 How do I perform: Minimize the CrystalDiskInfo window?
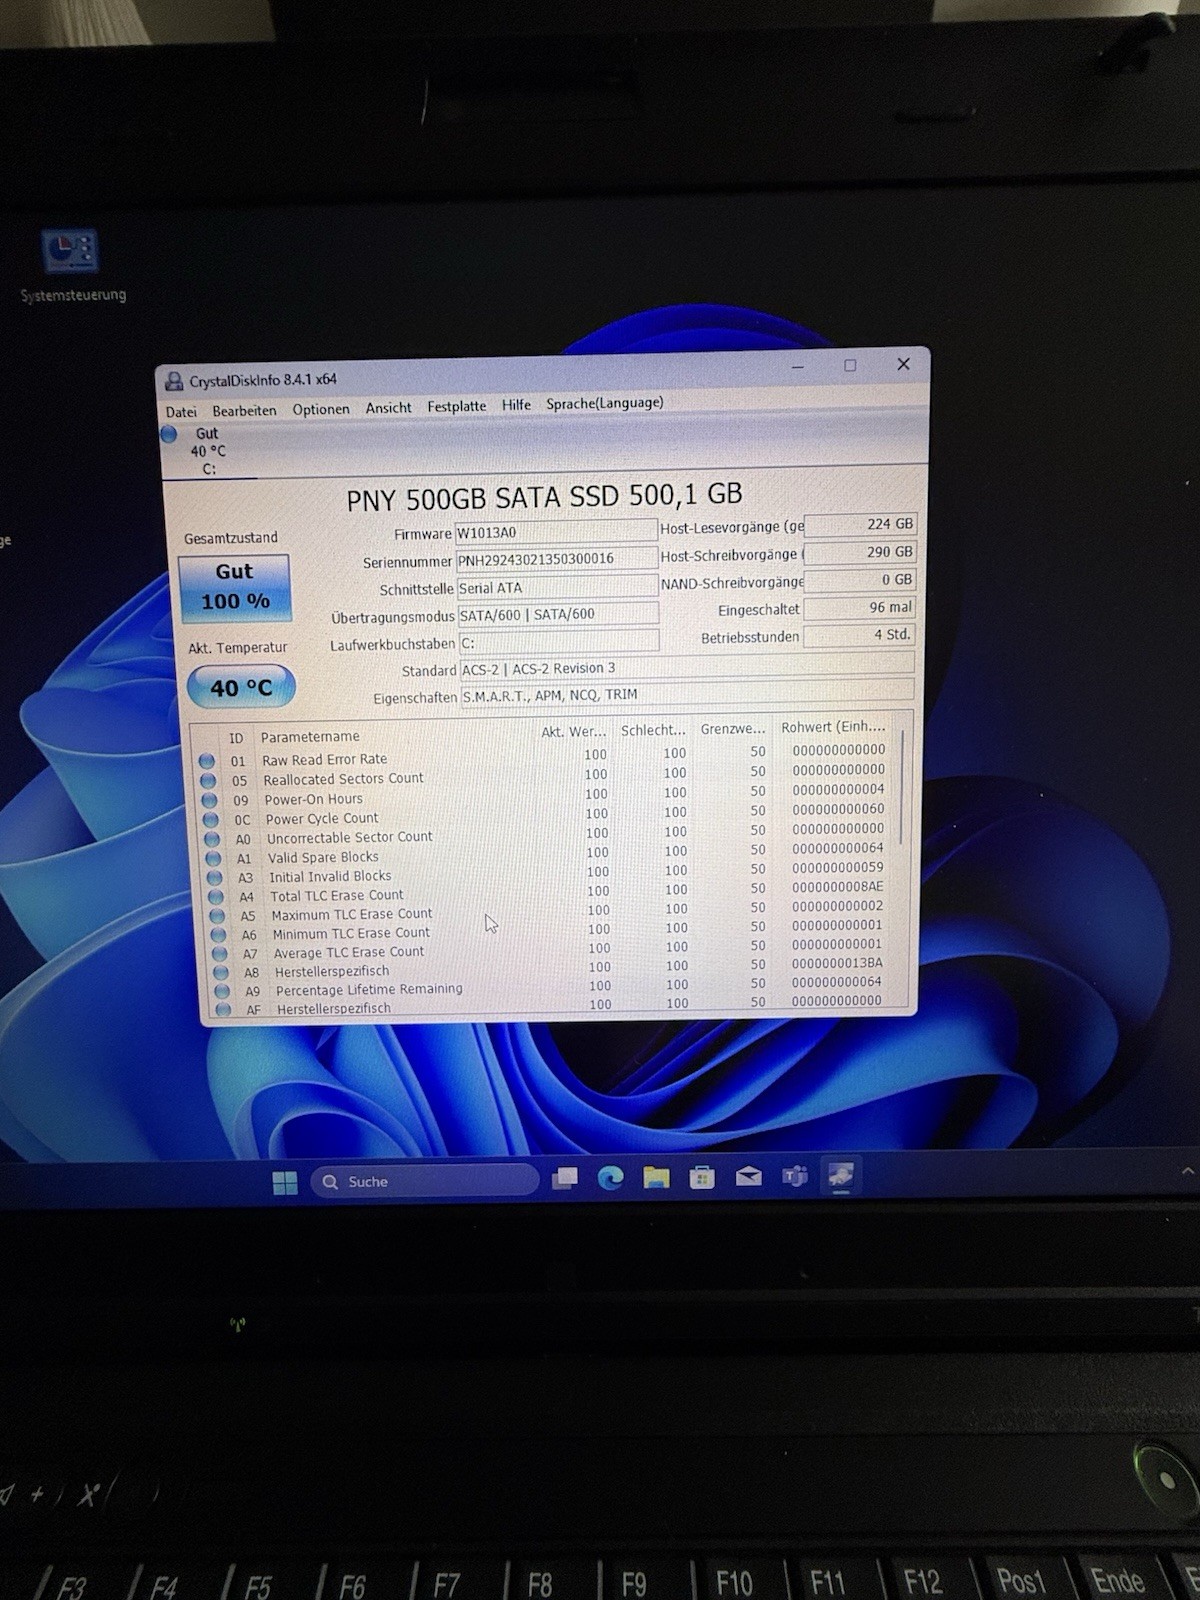798,368
